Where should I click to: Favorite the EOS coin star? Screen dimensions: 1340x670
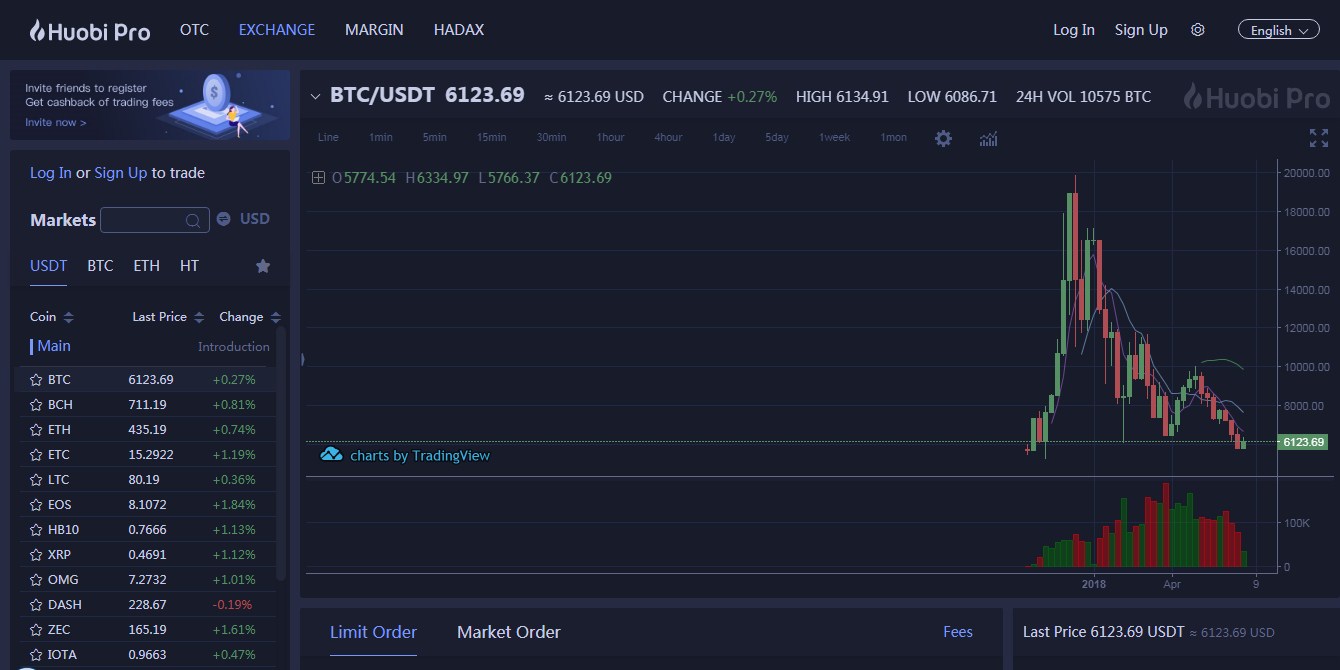click(36, 505)
